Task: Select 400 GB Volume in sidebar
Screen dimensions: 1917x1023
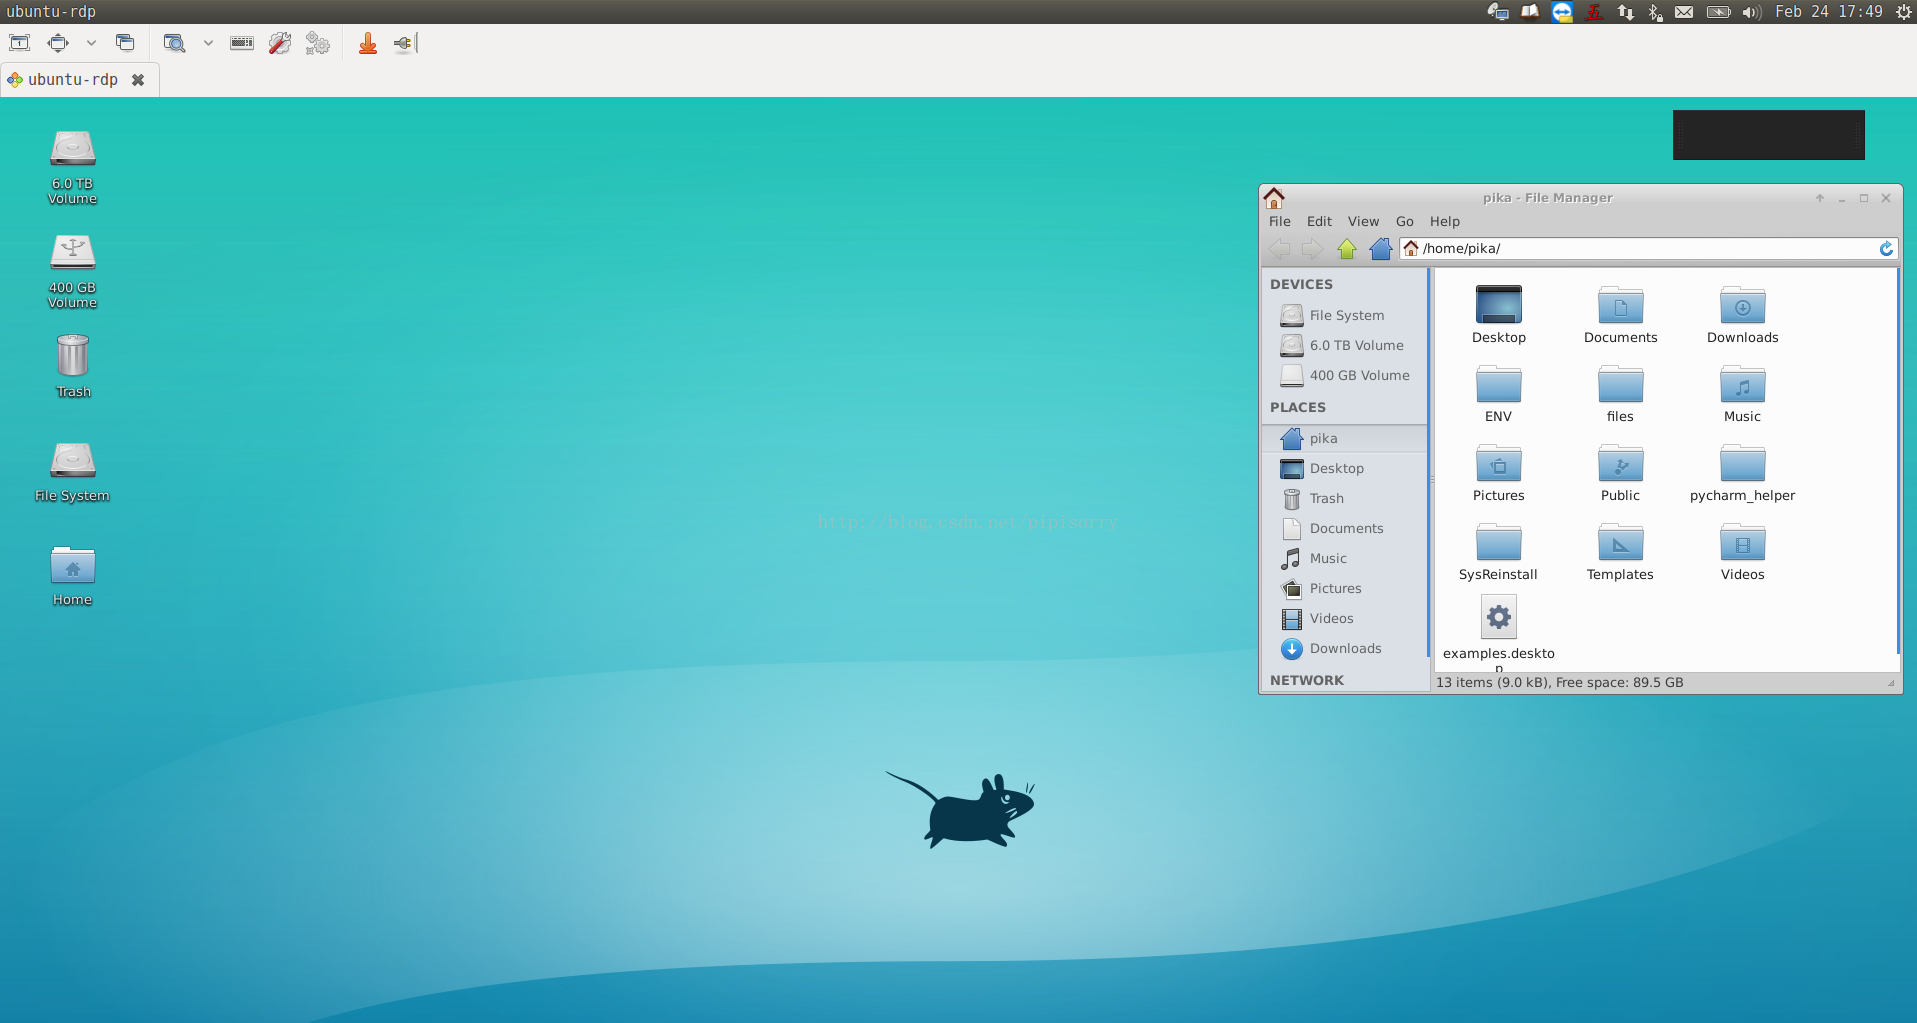Action: pyautogui.click(x=1345, y=376)
